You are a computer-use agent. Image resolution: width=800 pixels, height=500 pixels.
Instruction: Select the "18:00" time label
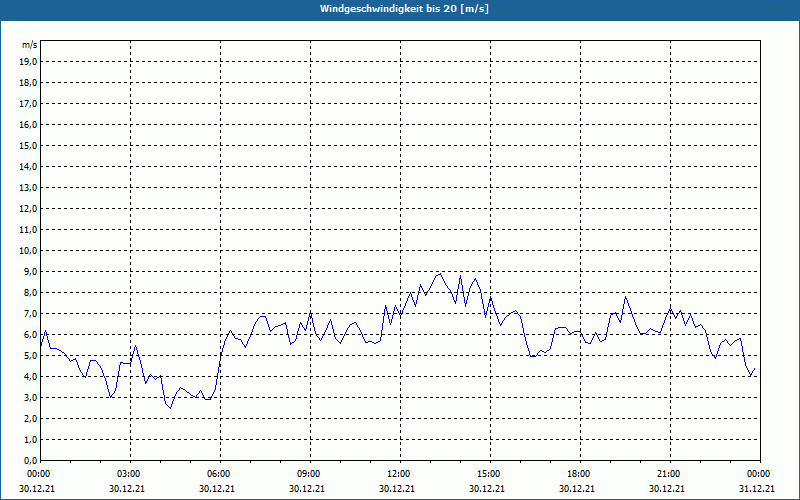point(580,474)
